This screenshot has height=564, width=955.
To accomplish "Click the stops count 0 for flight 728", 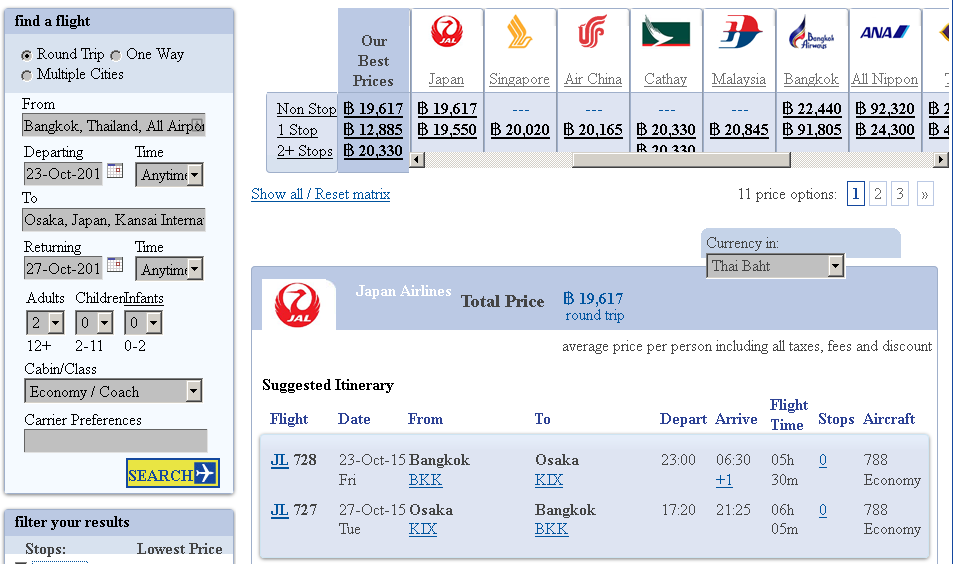I will pyautogui.click(x=823, y=460).
